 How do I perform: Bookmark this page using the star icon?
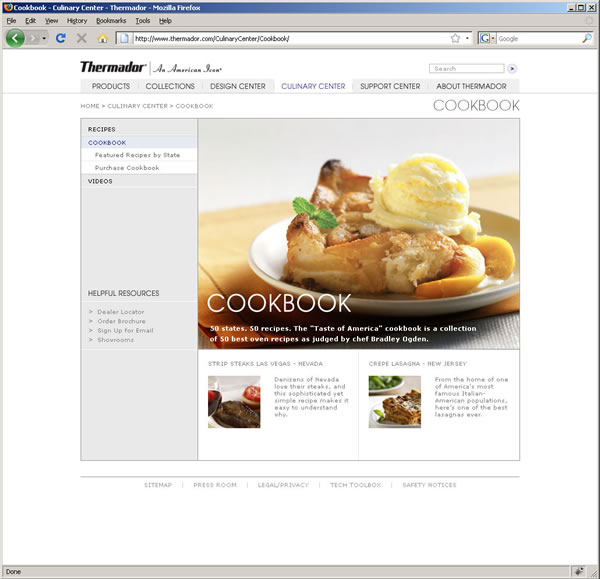[455, 38]
